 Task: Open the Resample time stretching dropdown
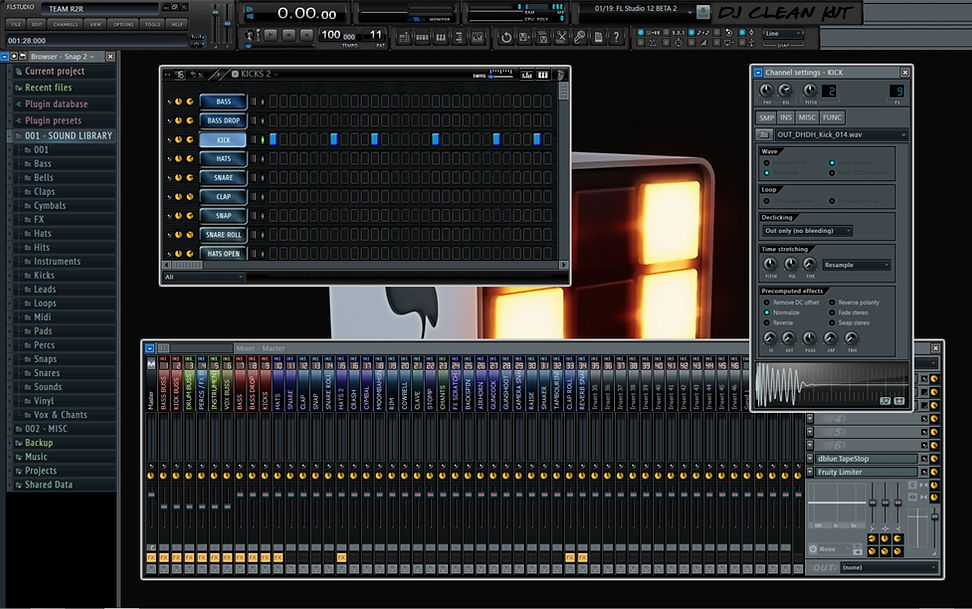click(x=857, y=266)
